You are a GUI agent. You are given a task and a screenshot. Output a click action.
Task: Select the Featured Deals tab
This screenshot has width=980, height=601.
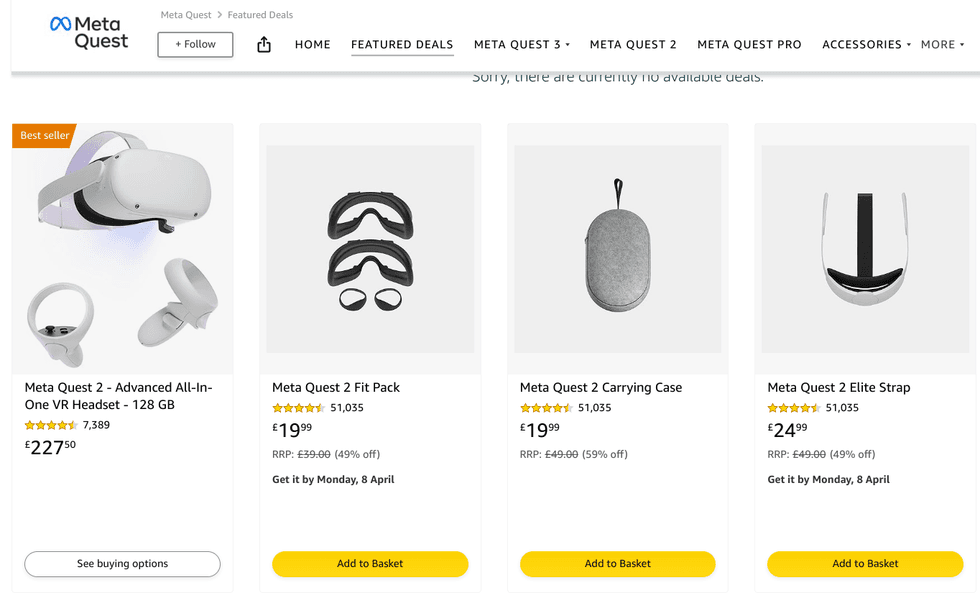pyautogui.click(x=402, y=45)
